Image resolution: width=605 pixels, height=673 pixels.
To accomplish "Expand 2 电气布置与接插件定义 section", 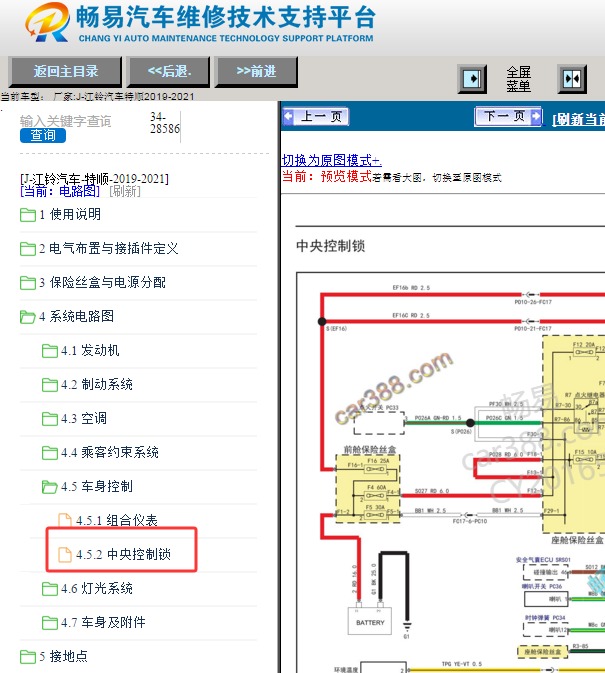I will (x=109, y=248).
